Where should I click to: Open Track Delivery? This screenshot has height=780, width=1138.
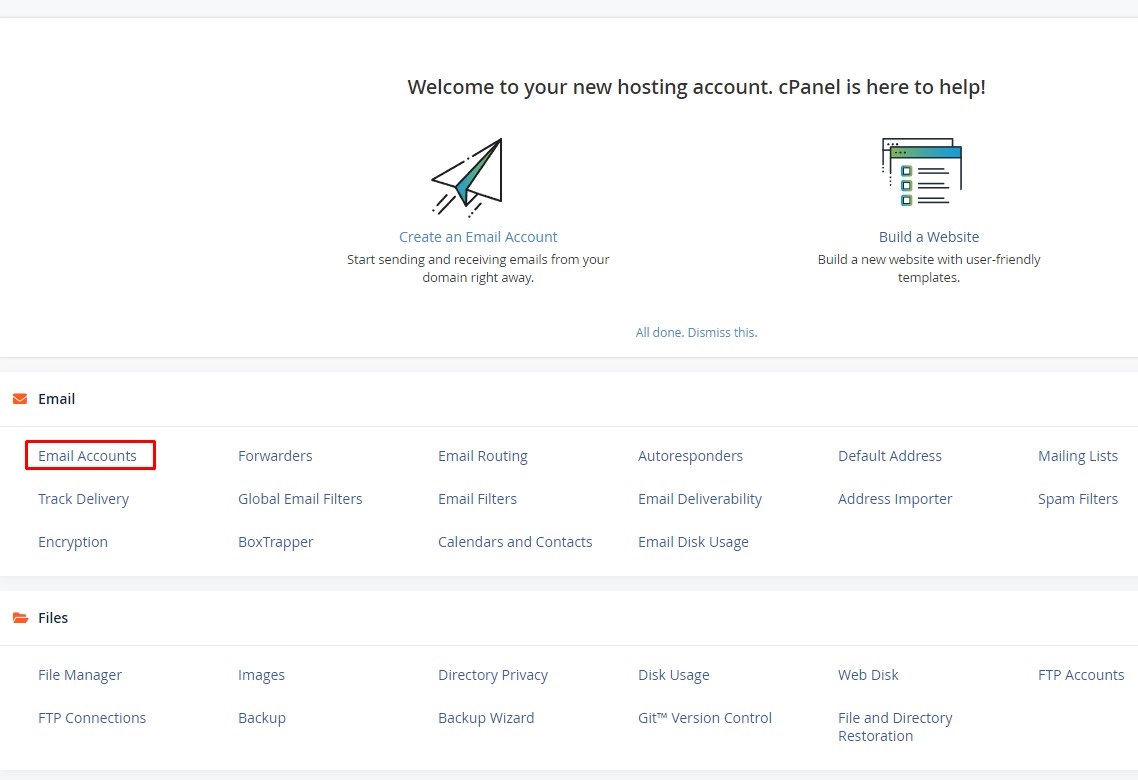pyautogui.click(x=83, y=499)
